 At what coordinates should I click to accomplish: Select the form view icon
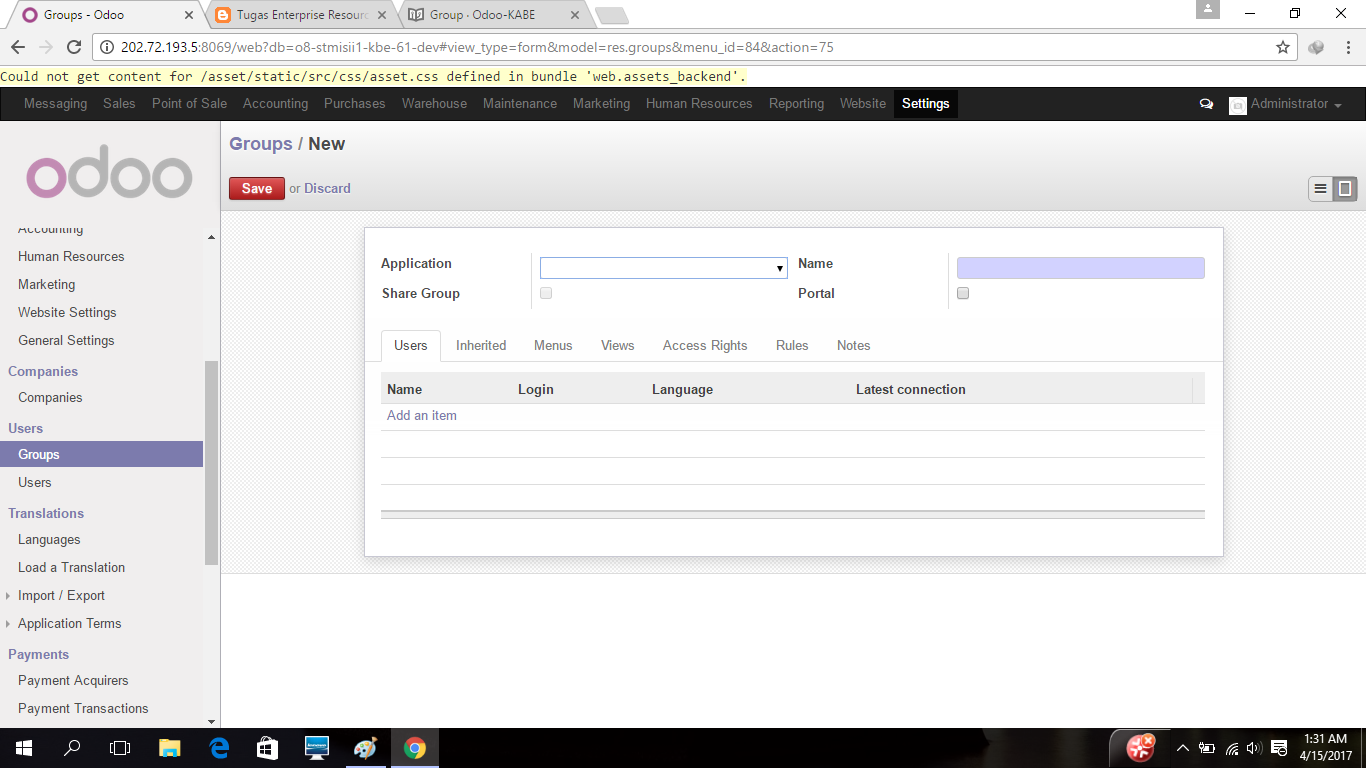pos(1343,188)
